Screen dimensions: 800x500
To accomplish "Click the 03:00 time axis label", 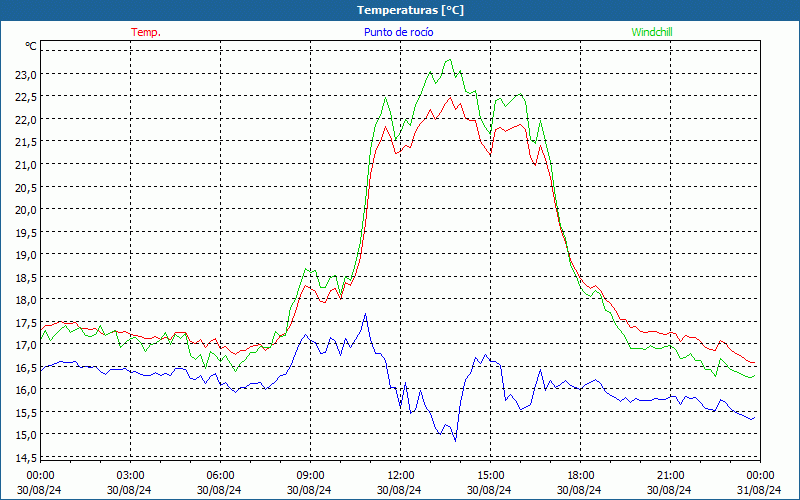I will coord(130,475).
